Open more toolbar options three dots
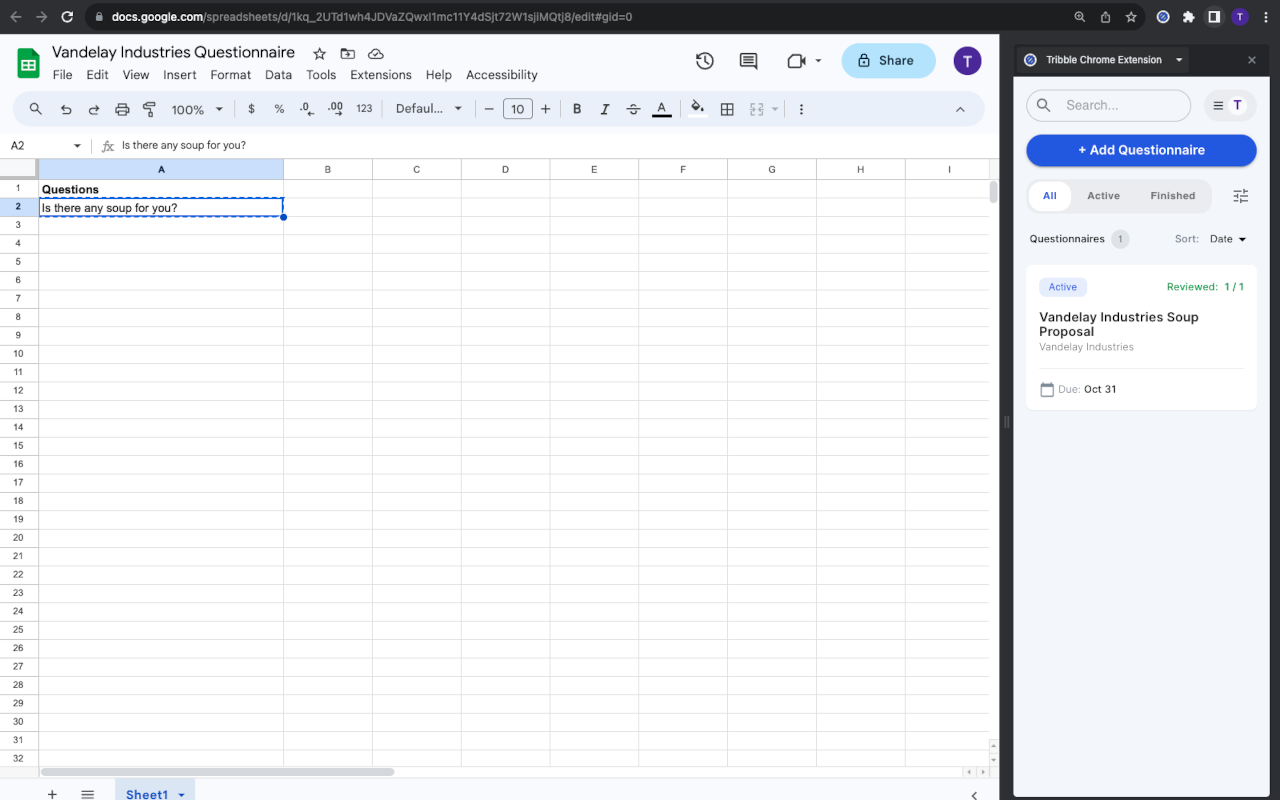The height and width of the screenshot is (800, 1280). [x=801, y=109]
